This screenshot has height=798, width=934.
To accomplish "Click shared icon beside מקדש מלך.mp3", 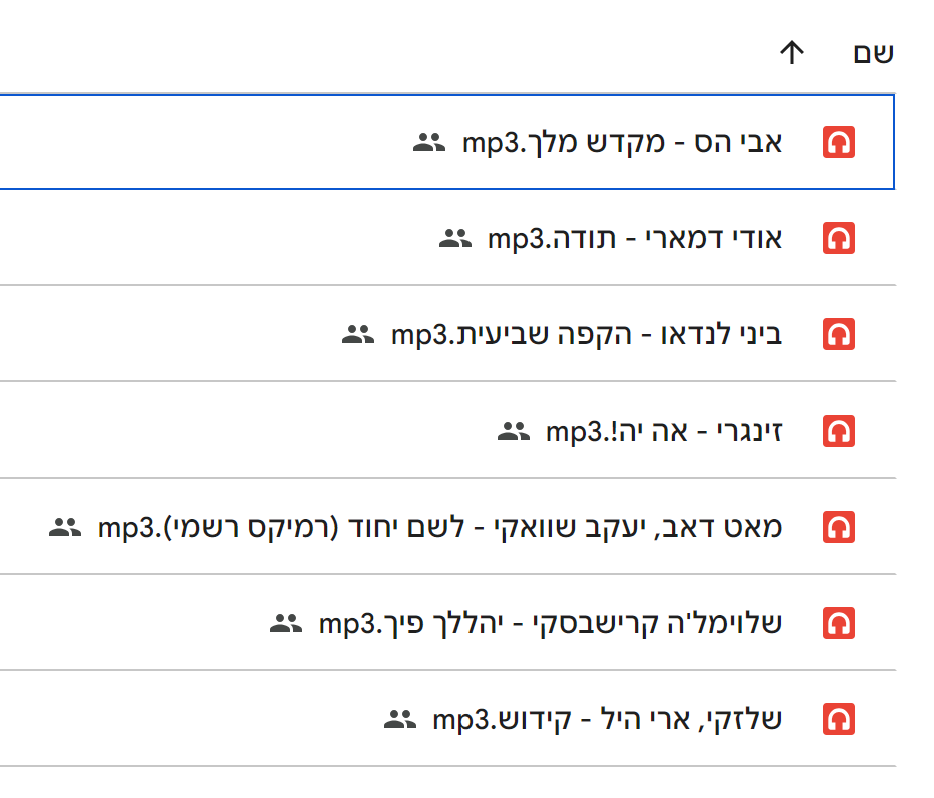I will [428, 143].
